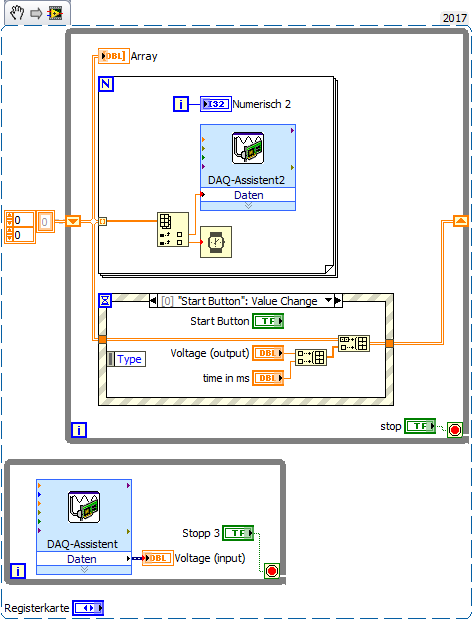Expand the DAQ-Assistent2 terminal list chevron
Image resolution: width=473 pixels, height=620 pixels.
click(248, 206)
